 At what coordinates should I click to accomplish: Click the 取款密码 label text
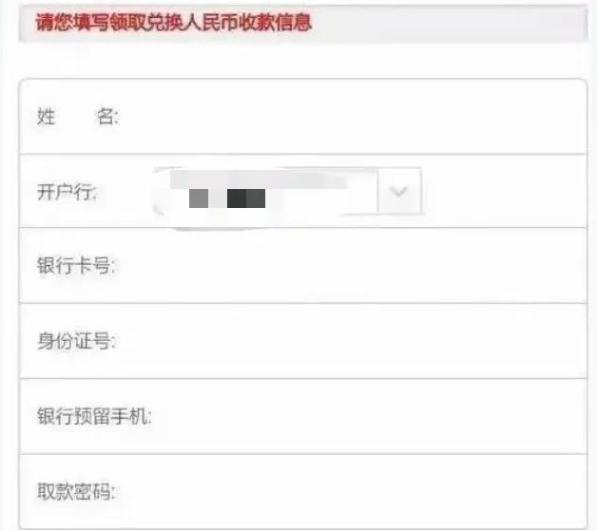76,492
